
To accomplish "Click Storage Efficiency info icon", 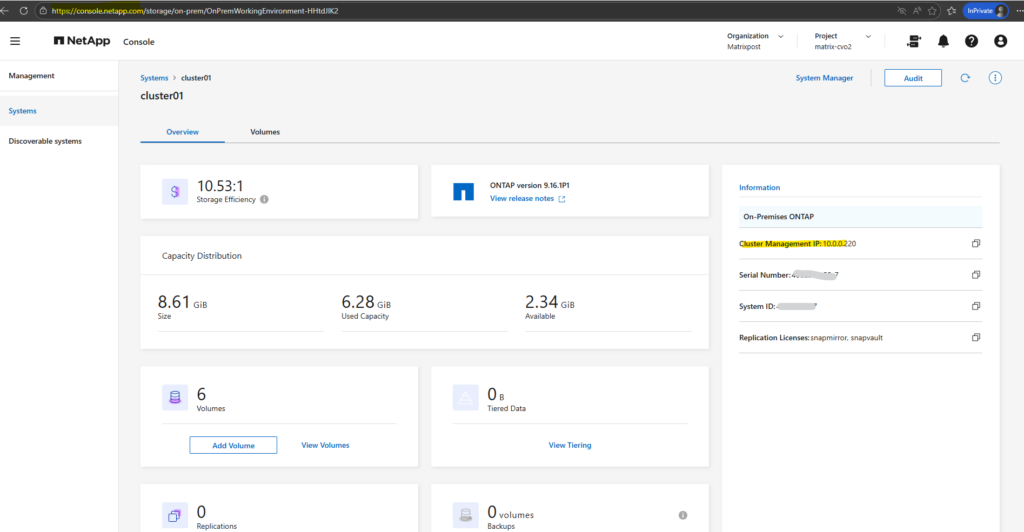I will 264,199.
